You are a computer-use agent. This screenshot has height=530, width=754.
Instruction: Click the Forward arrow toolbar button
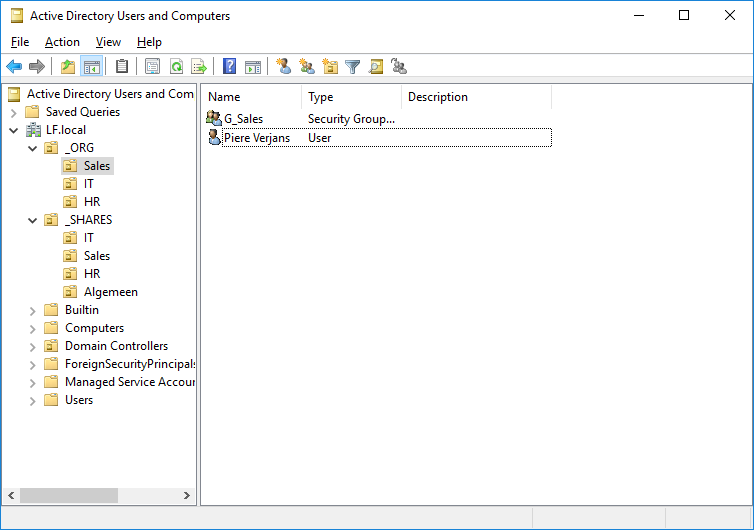click(37, 66)
